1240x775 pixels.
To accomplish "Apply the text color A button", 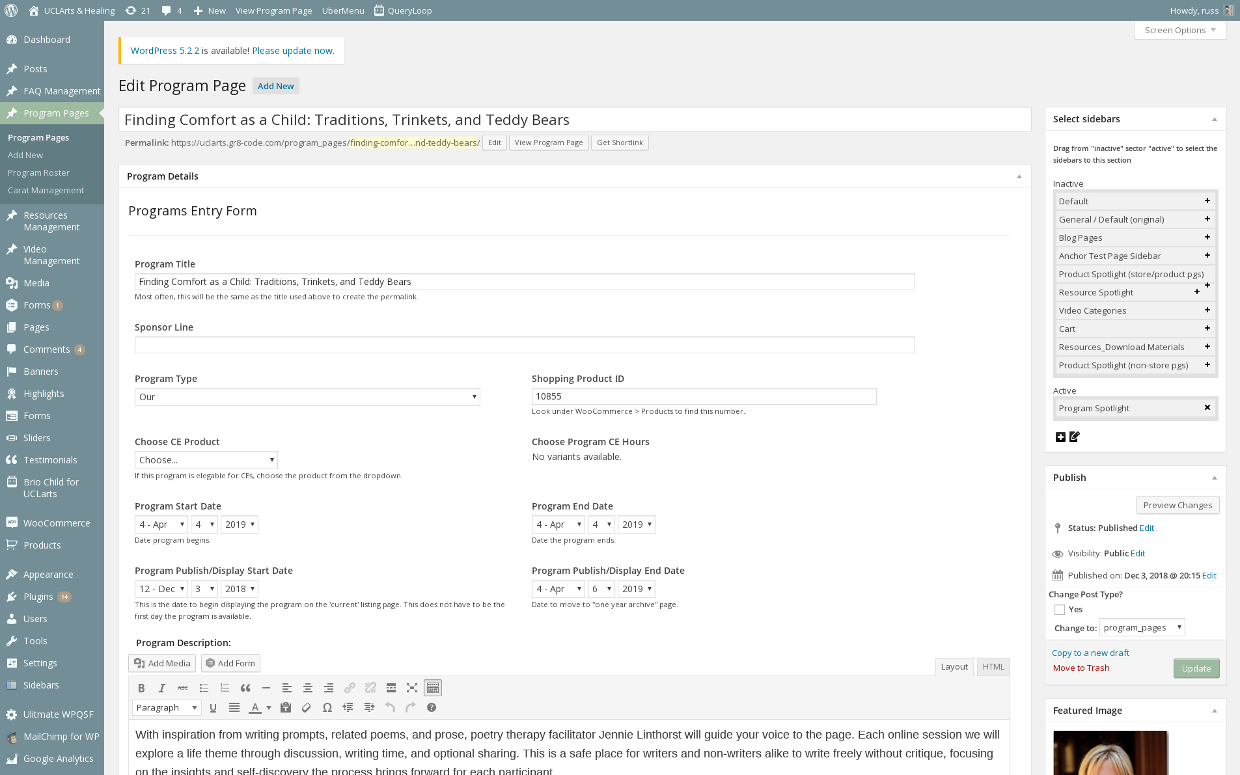I will (255, 708).
